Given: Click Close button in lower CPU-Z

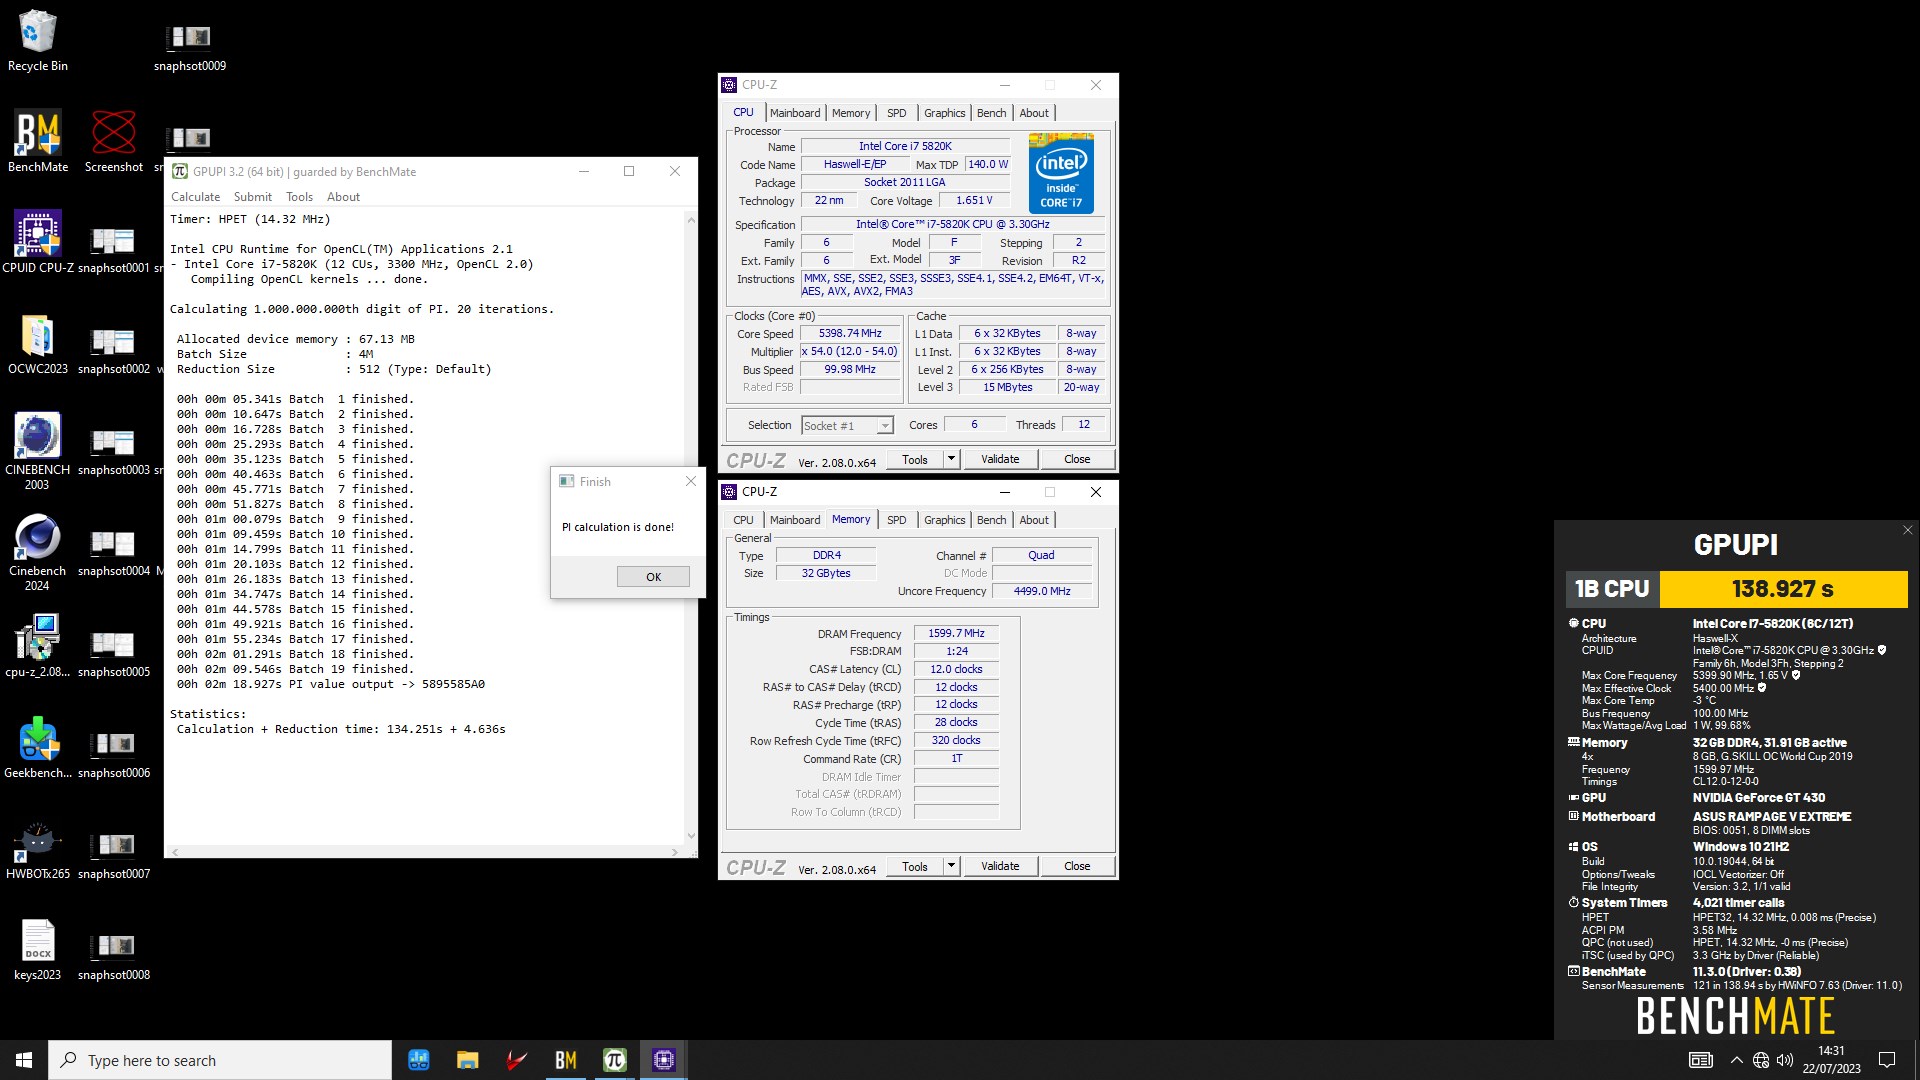Looking at the screenshot, I should point(1077,866).
